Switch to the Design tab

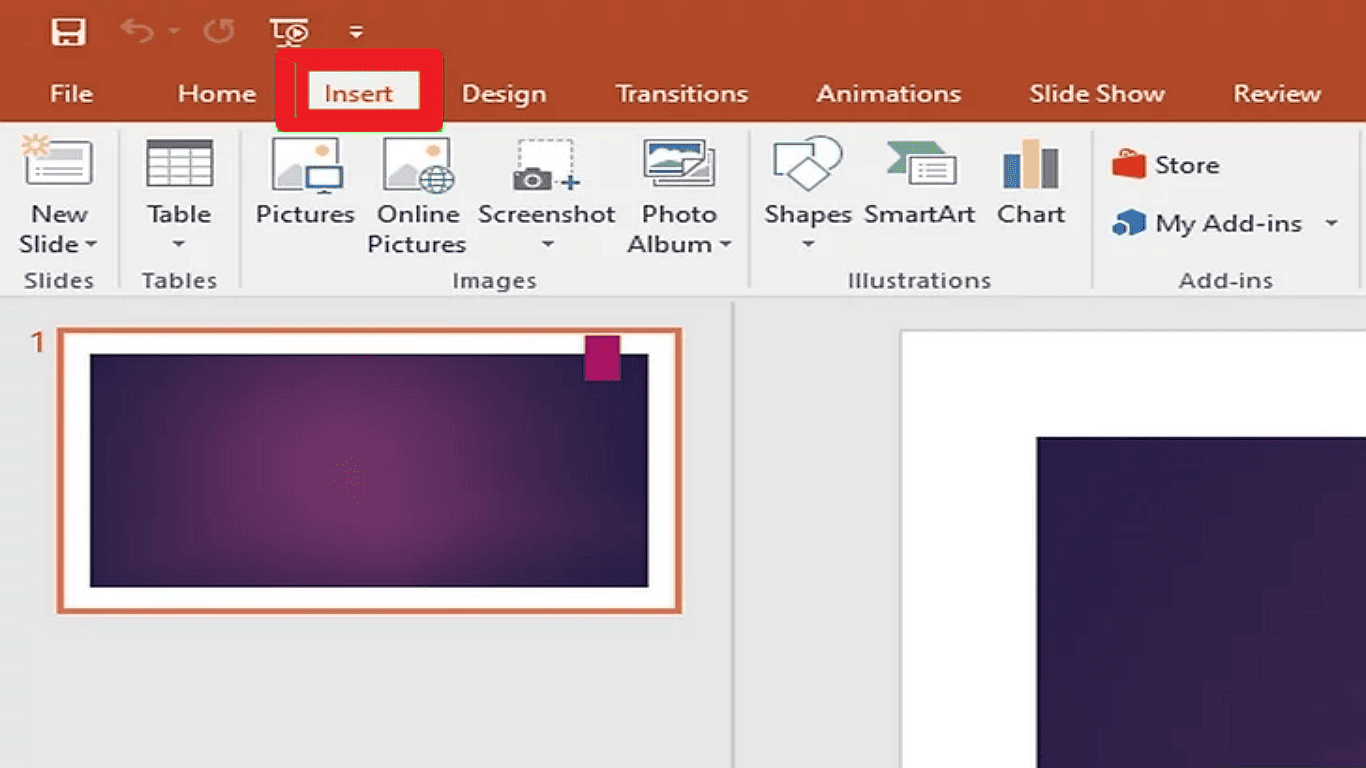[504, 94]
